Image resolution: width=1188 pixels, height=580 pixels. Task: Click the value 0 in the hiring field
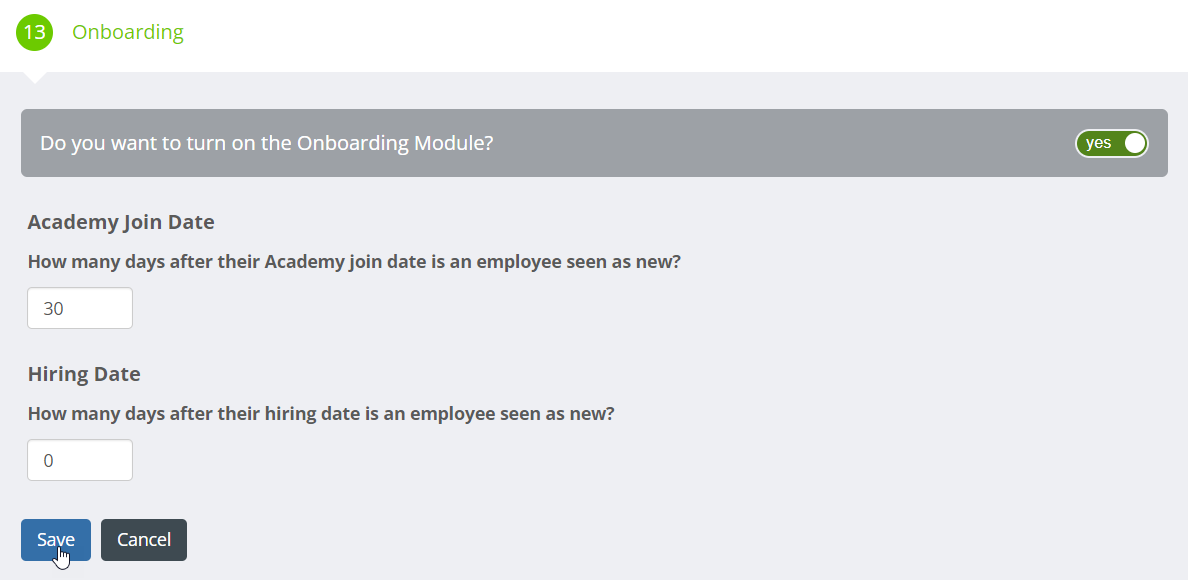tap(48, 461)
